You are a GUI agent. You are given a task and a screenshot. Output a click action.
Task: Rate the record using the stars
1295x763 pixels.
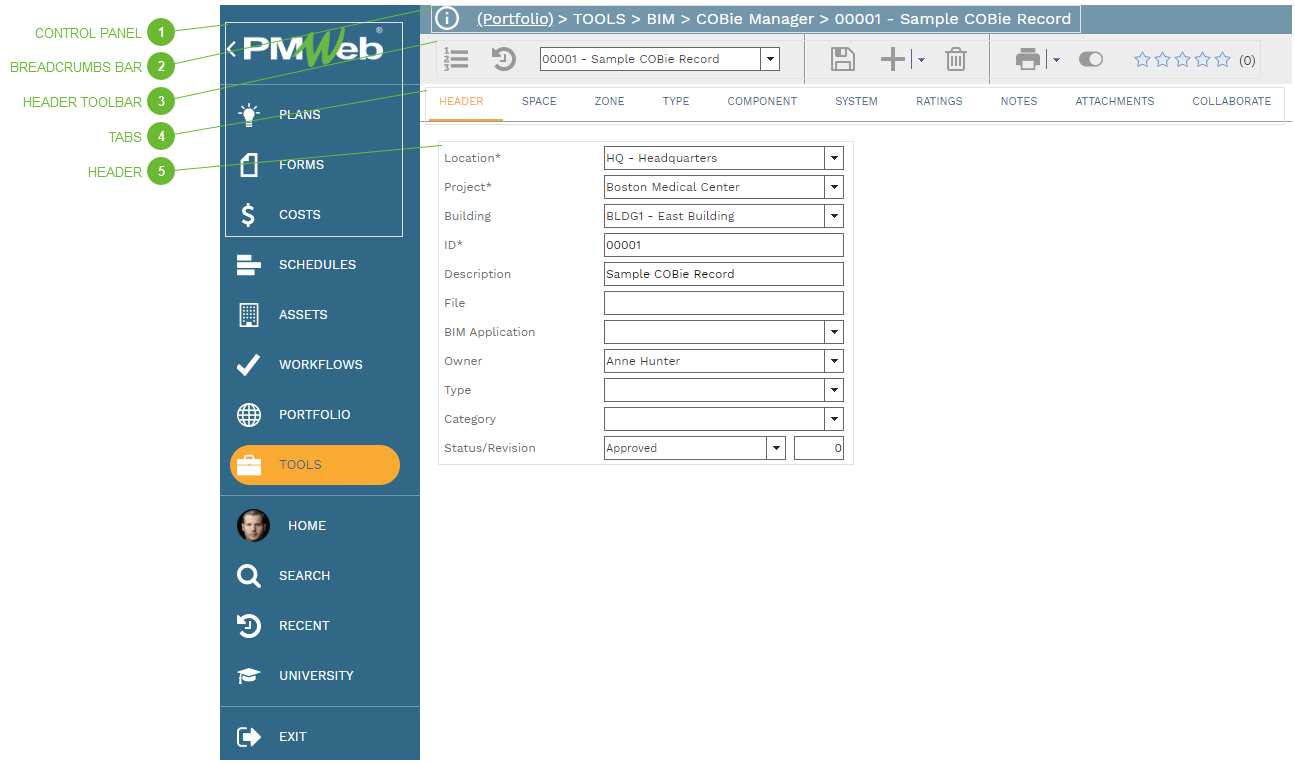coord(1182,59)
